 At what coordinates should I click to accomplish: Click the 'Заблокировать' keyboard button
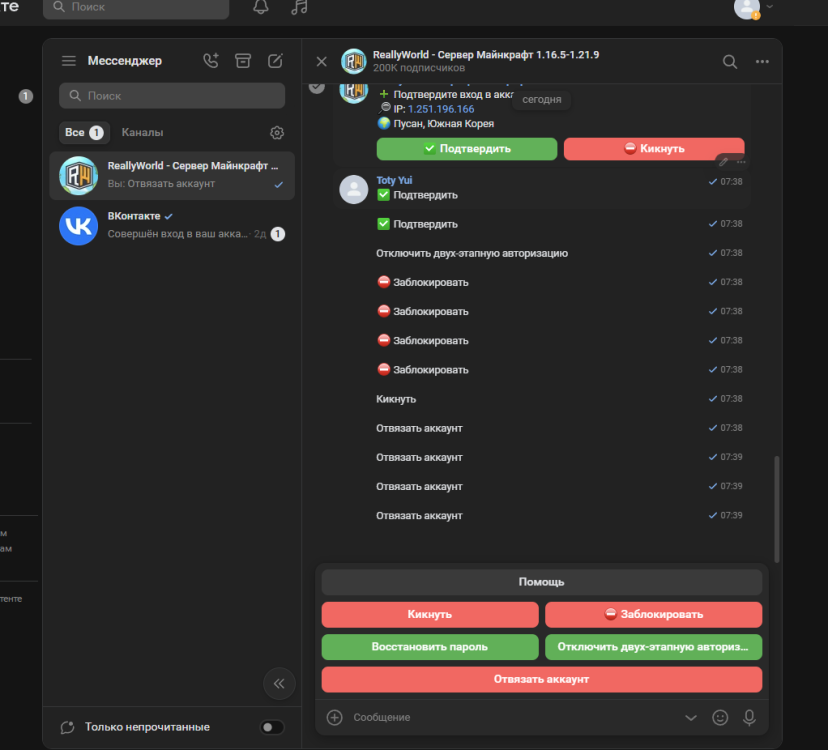654,614
